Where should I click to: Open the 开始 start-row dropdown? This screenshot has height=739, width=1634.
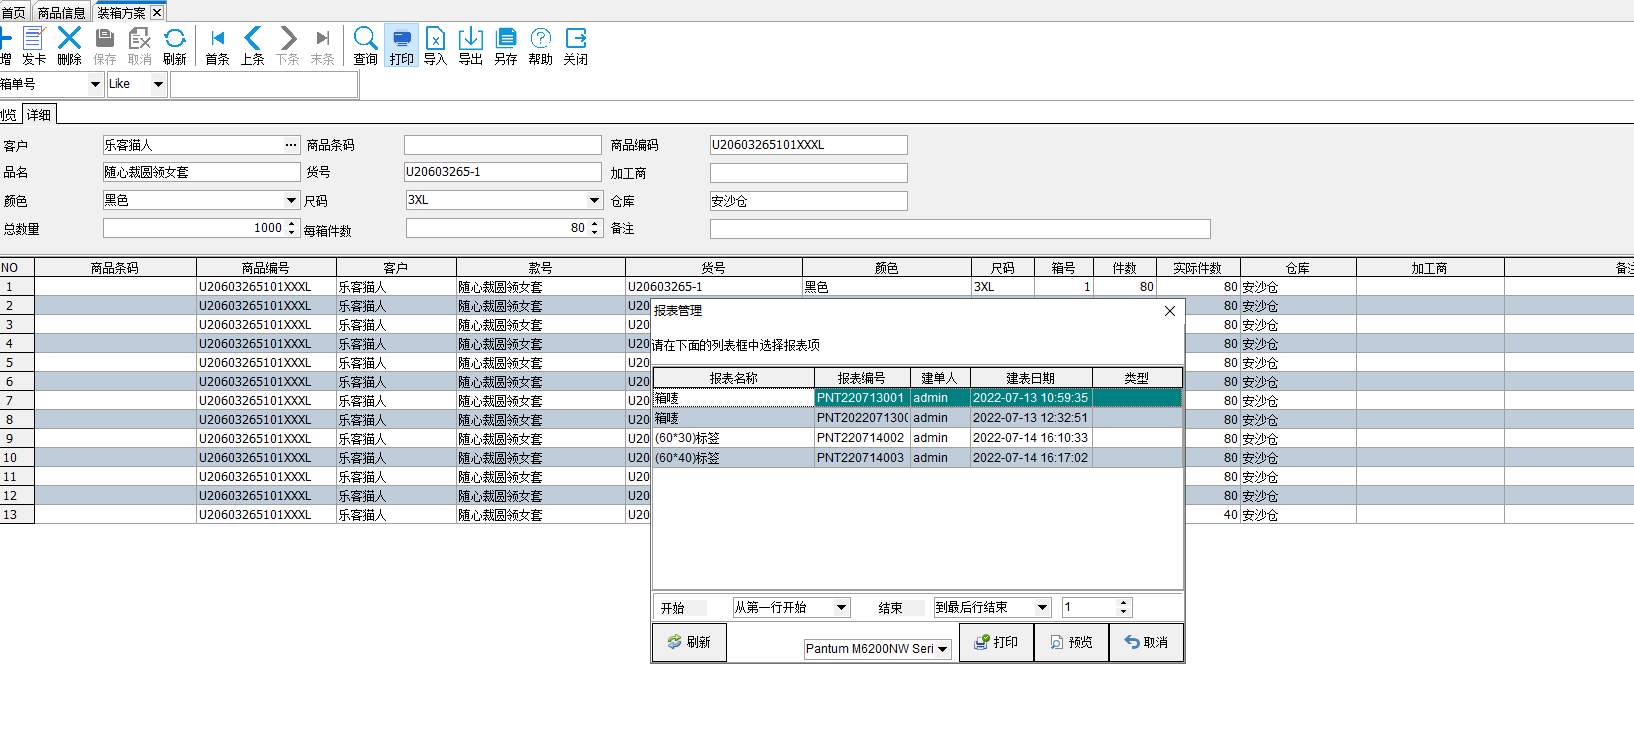click(841, 607)
